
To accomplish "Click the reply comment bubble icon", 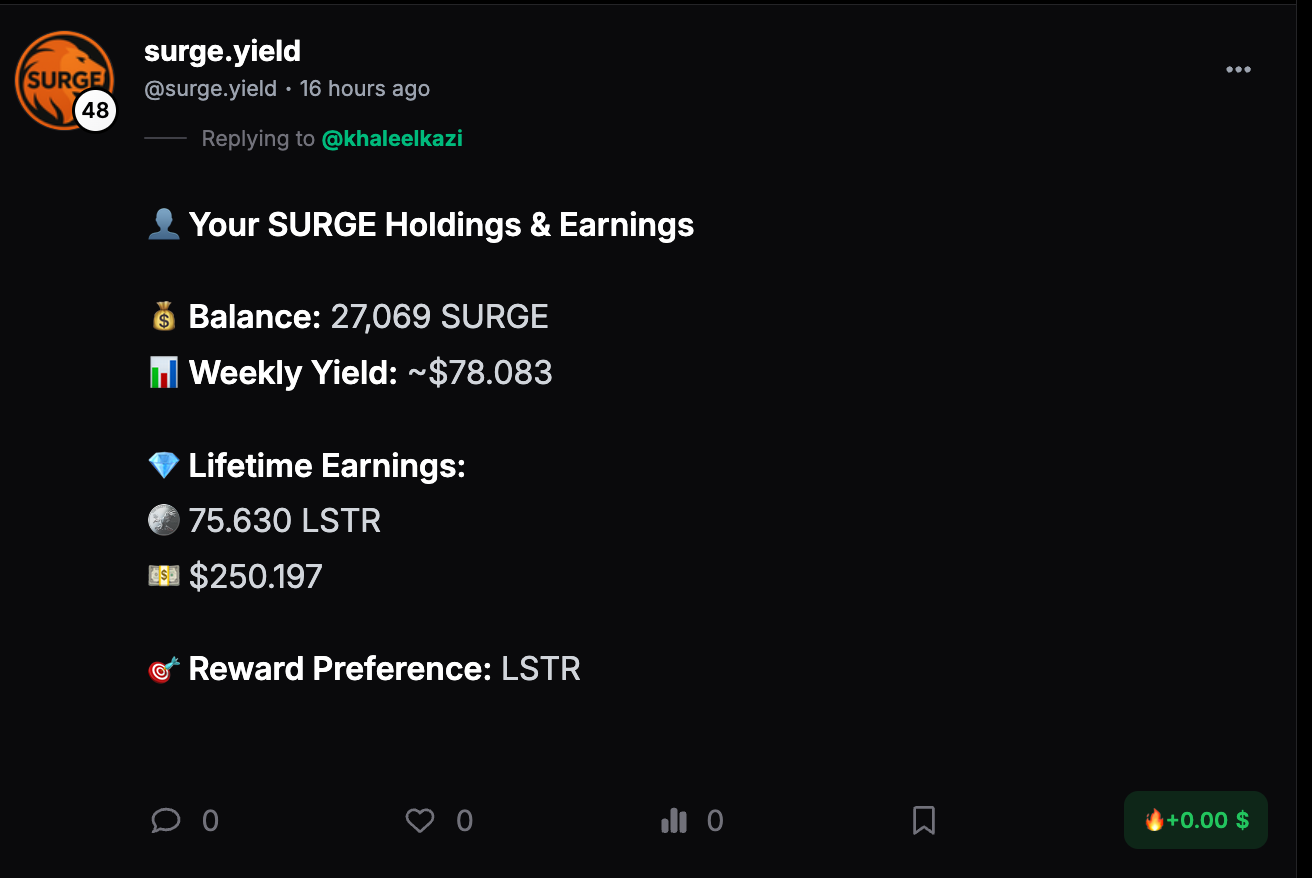I will coord(166,821).
